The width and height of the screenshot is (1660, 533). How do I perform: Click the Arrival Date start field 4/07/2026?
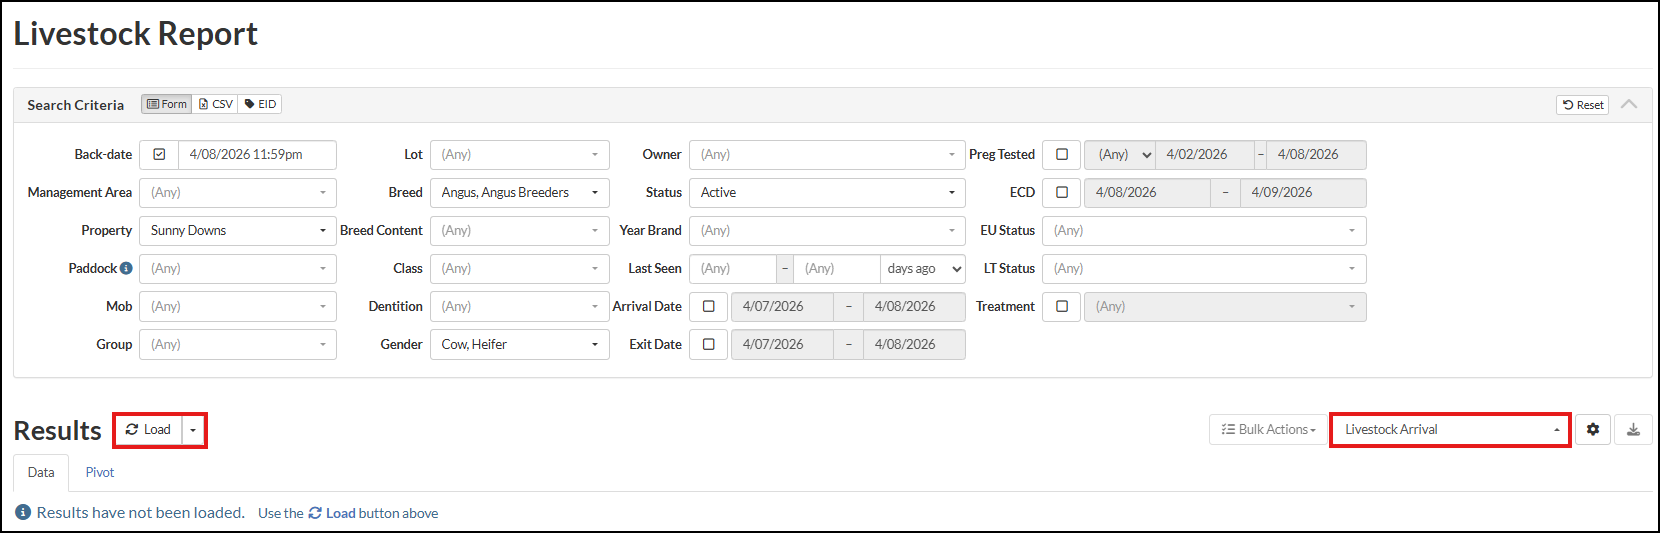[x=782, y=307]
